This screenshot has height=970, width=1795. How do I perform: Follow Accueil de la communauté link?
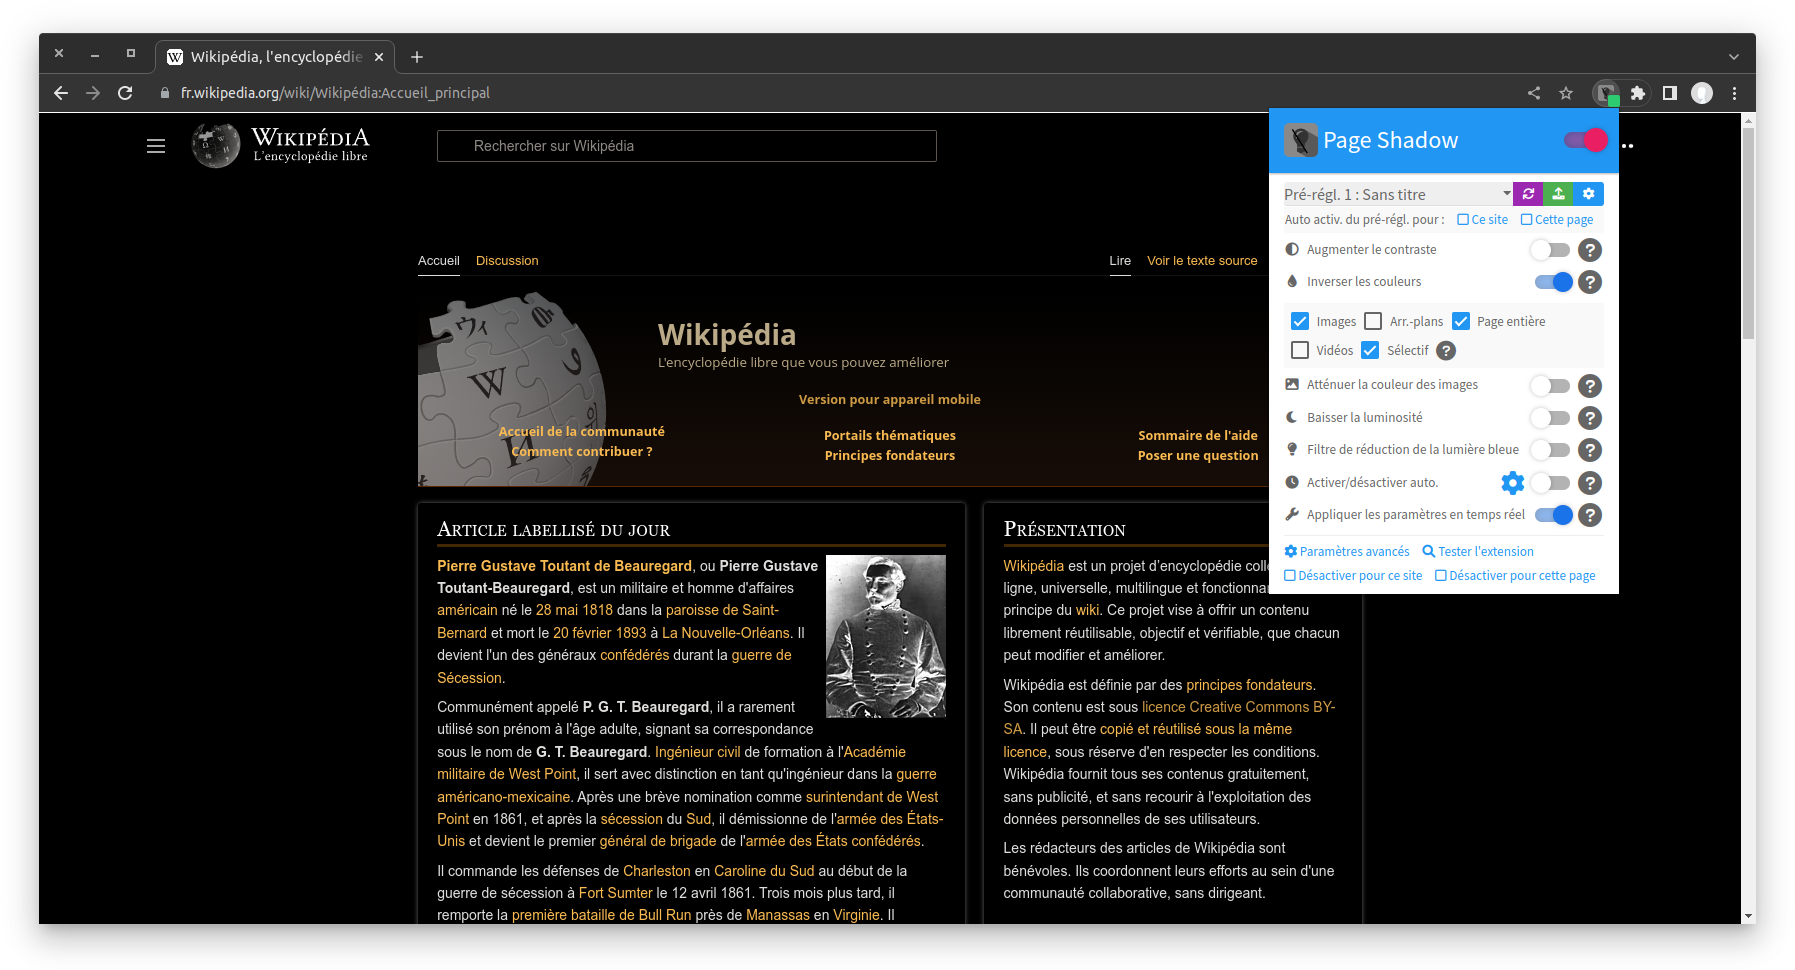[582, 432]
